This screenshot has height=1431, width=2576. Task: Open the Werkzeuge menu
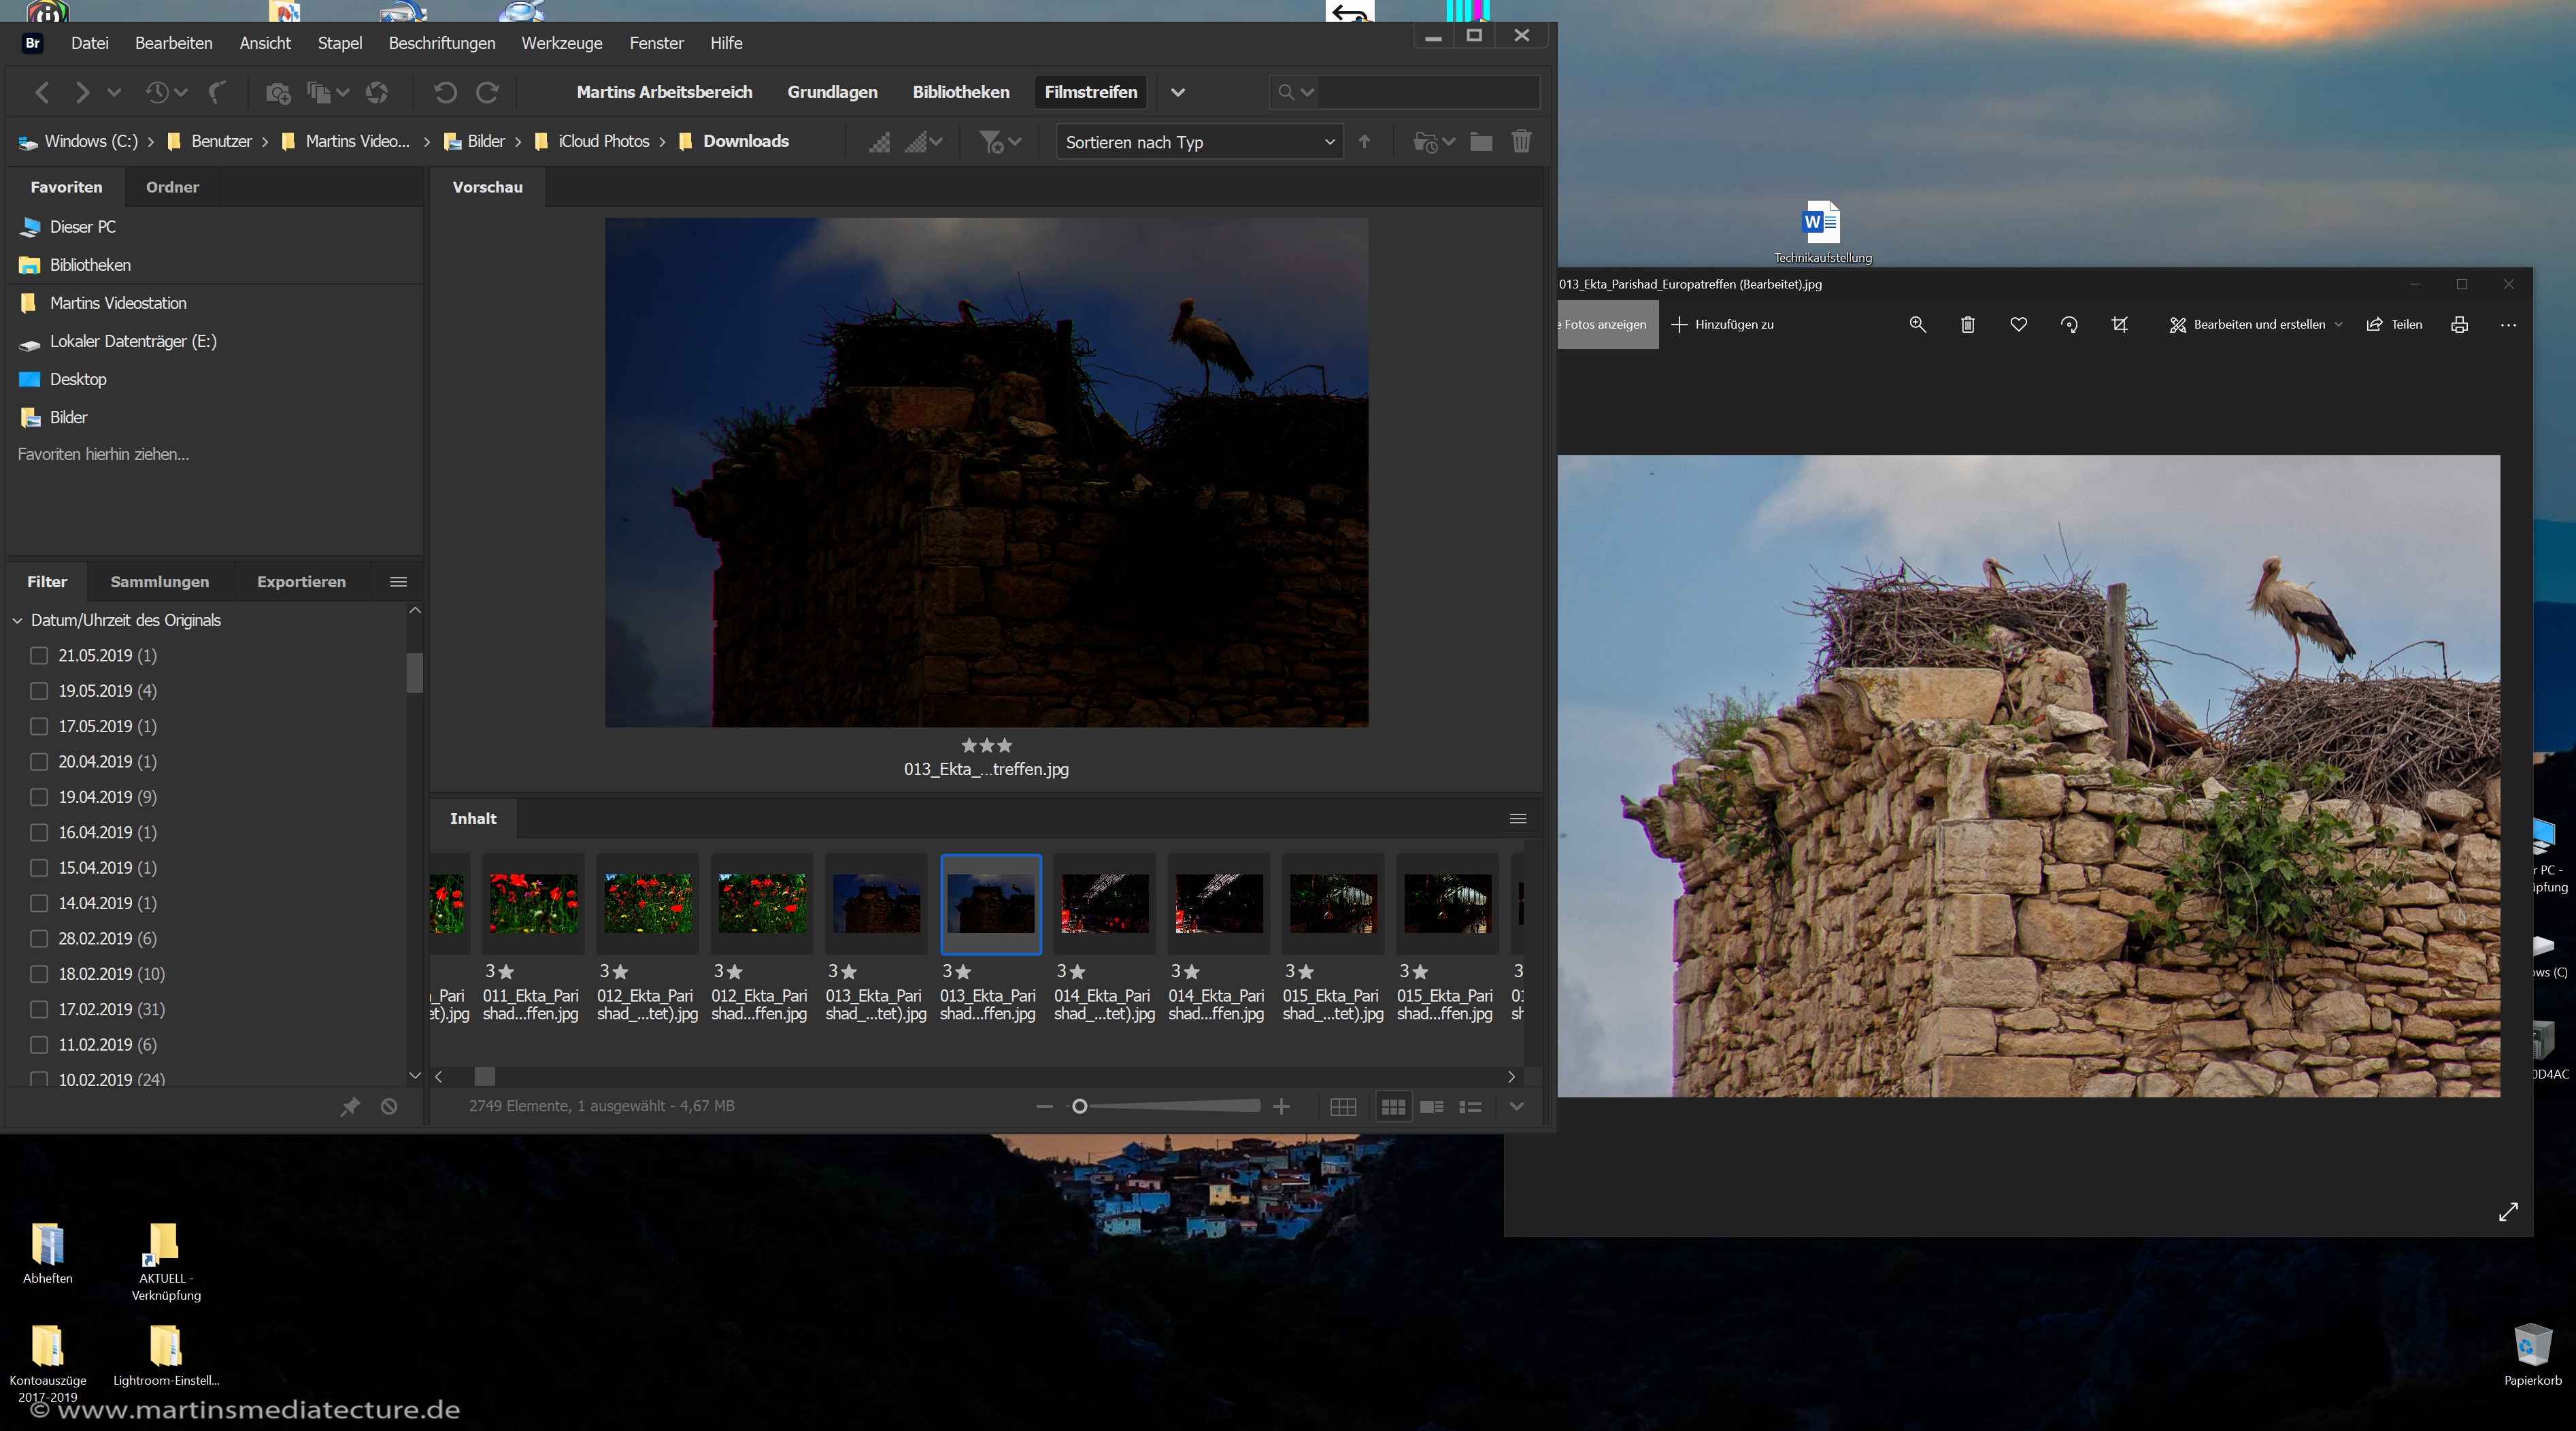[561, 43]
